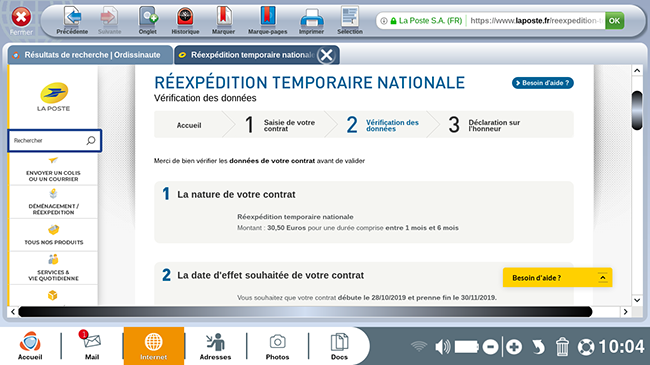Go to step 3 Déclaration sur l'honneur
The width and height of the screenshot is (650, 365).
484,125
